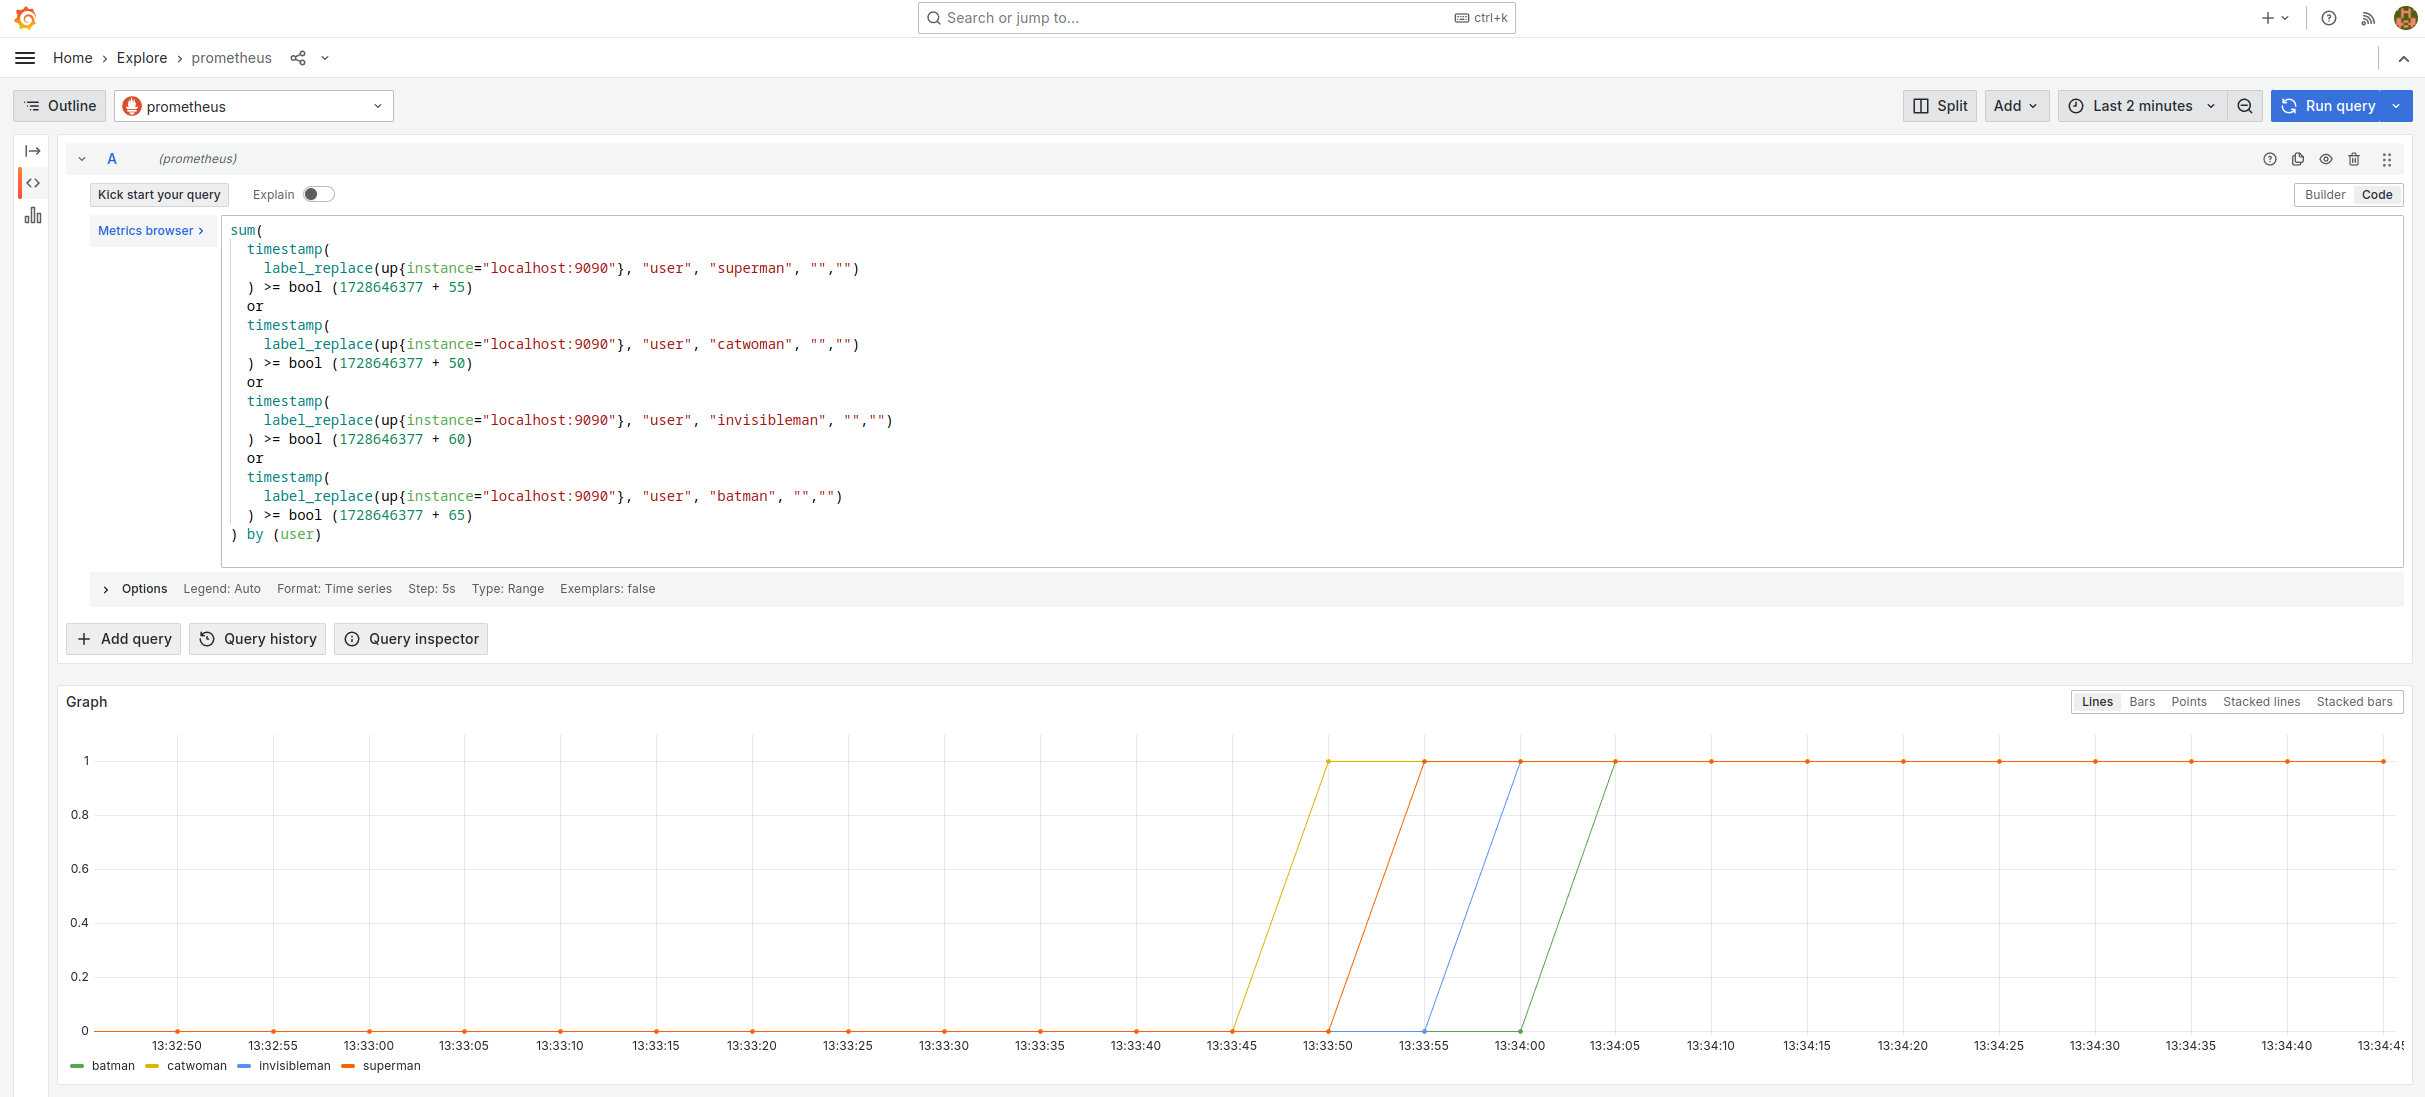The image size is (2425, 1097).
Task: Open the hamburger navigation menu
Action: point(25,58)
